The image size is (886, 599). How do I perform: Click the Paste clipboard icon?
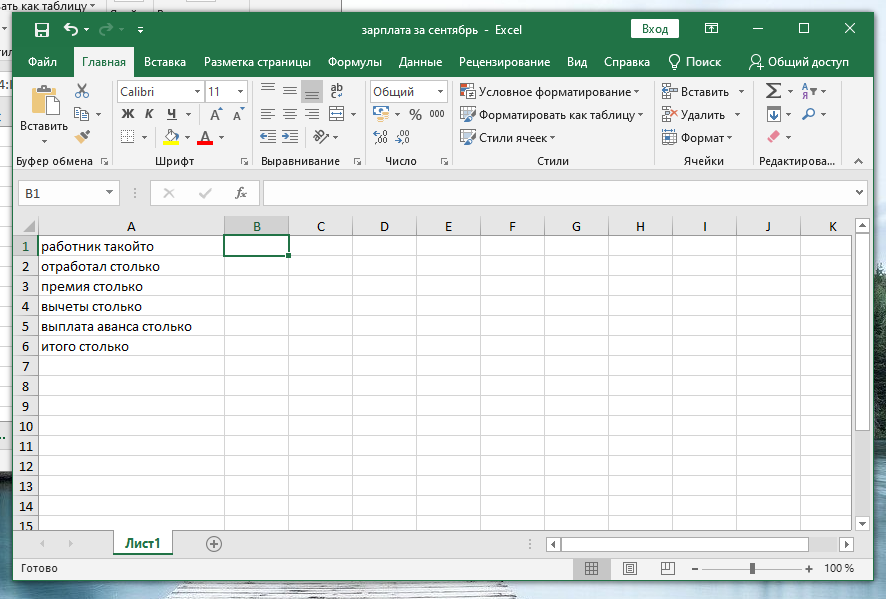[45, 101]
